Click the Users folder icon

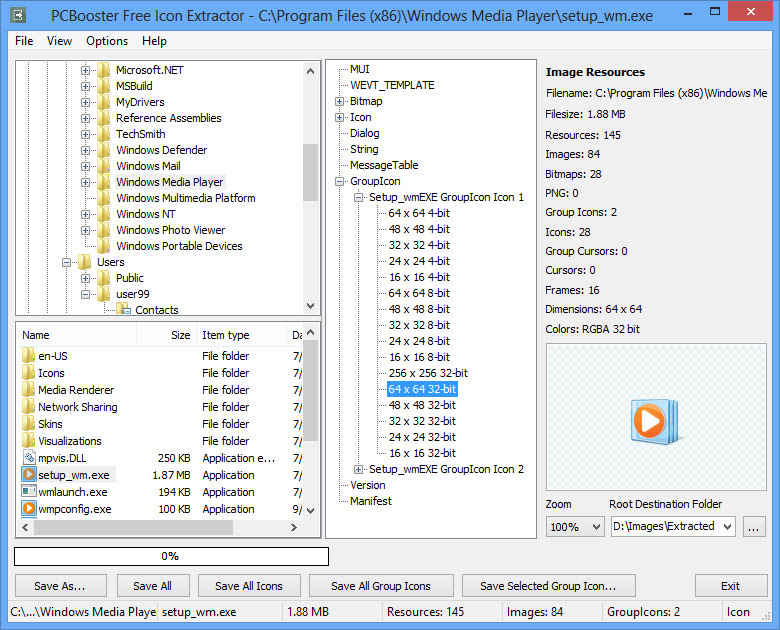pos(85,262)
